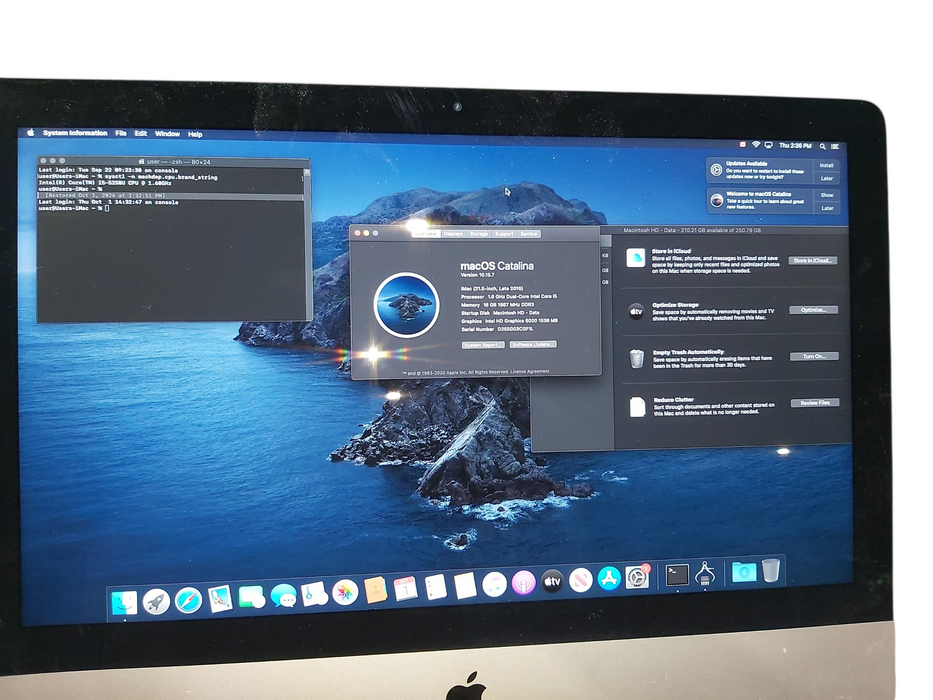Open Finder from the Dock
Image resolution: width=933 pixels, height=700 pixels.
coord(124,603)
